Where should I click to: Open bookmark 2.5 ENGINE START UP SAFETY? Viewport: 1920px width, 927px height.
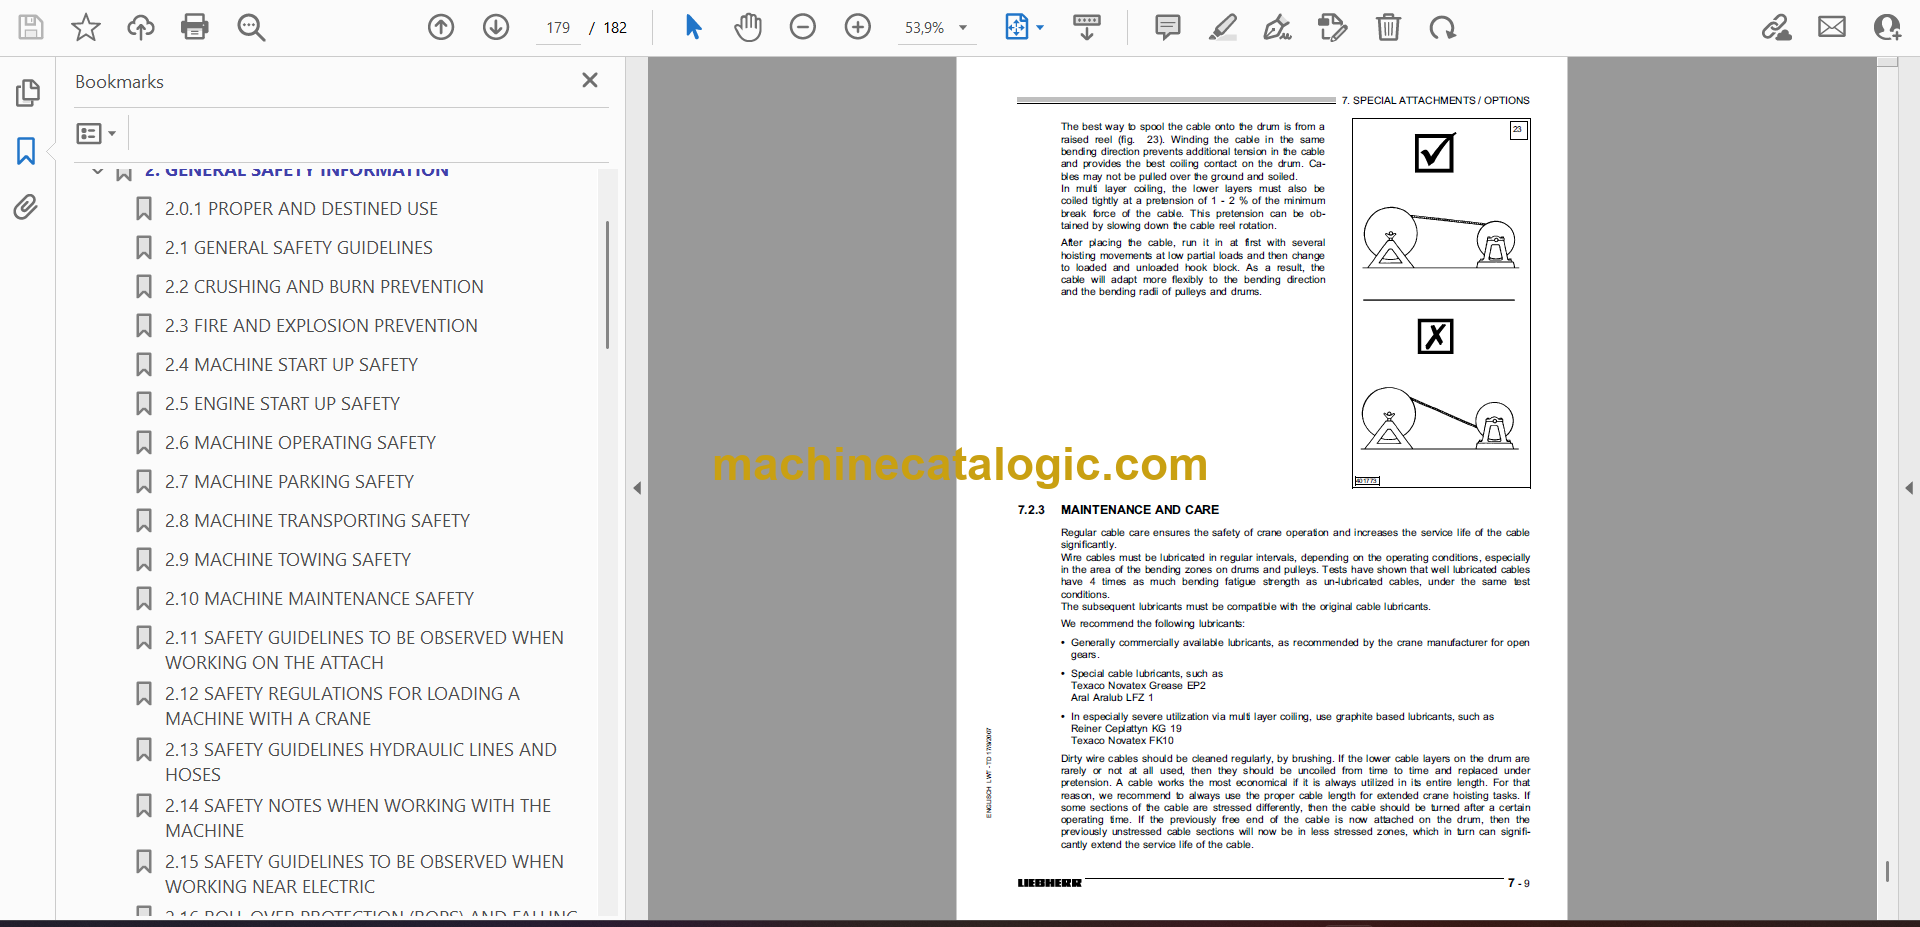coord(282,404)
